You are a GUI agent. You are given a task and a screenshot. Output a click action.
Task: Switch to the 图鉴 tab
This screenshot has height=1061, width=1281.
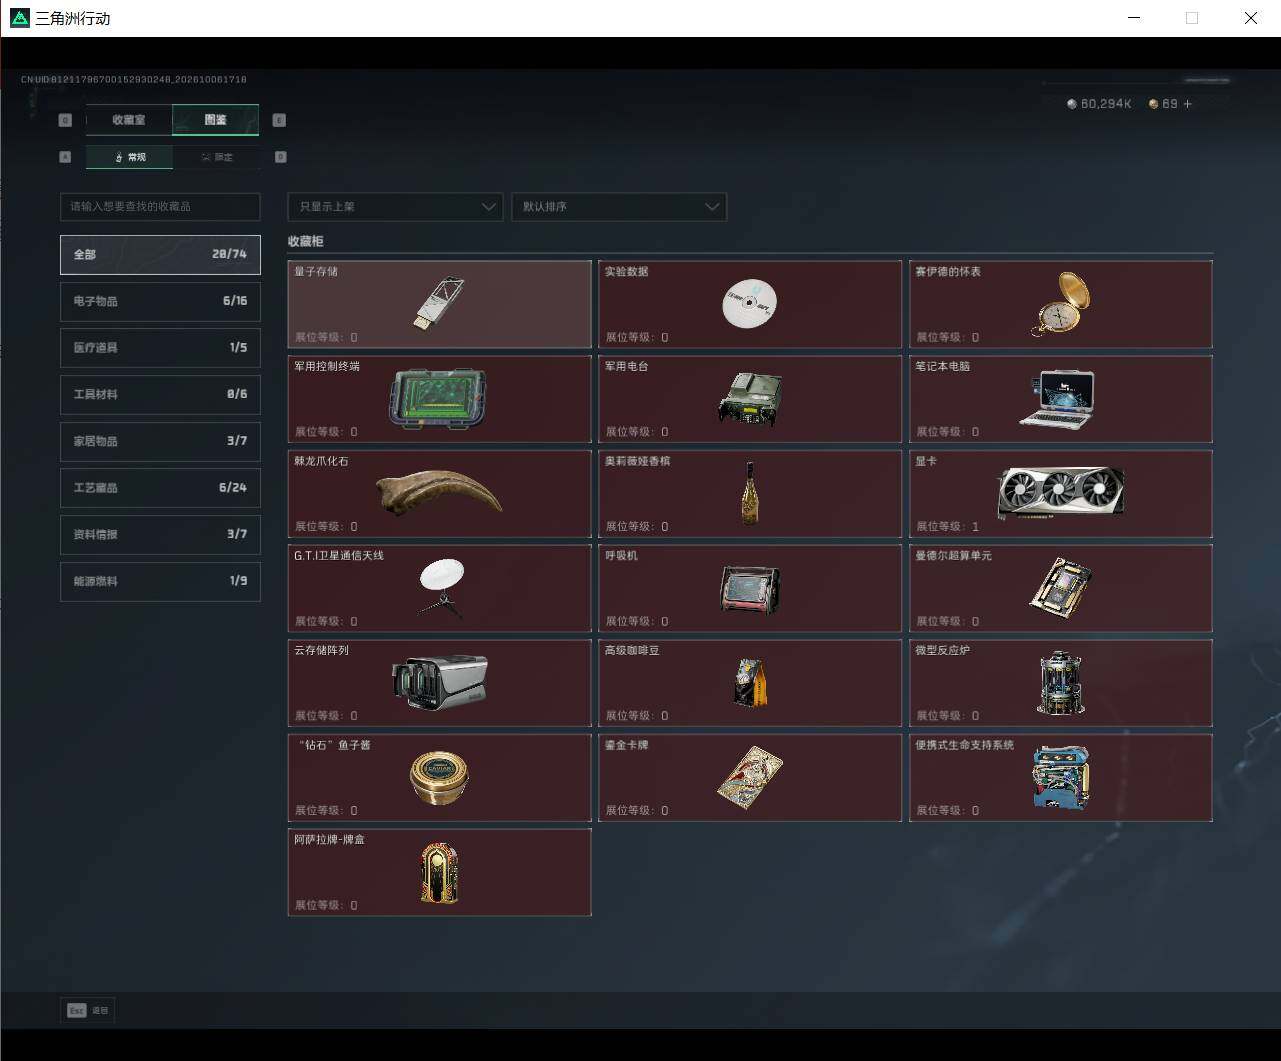tap(216, 120)
